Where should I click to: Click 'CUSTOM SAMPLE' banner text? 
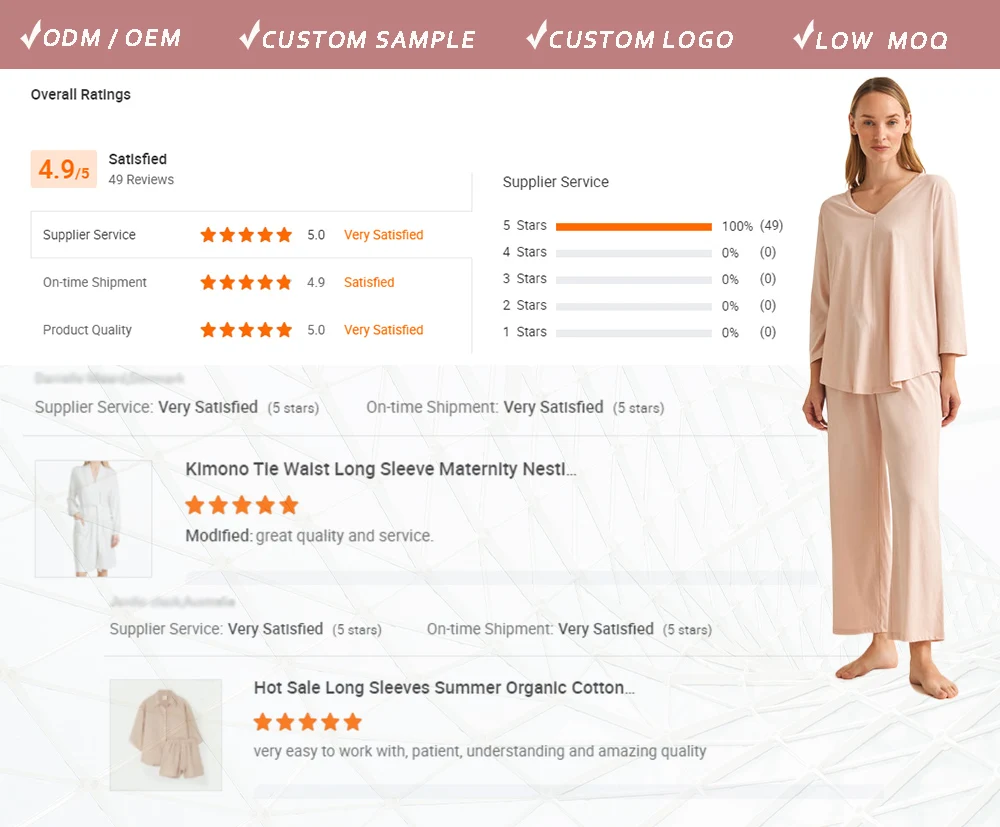tap(369, 40)
